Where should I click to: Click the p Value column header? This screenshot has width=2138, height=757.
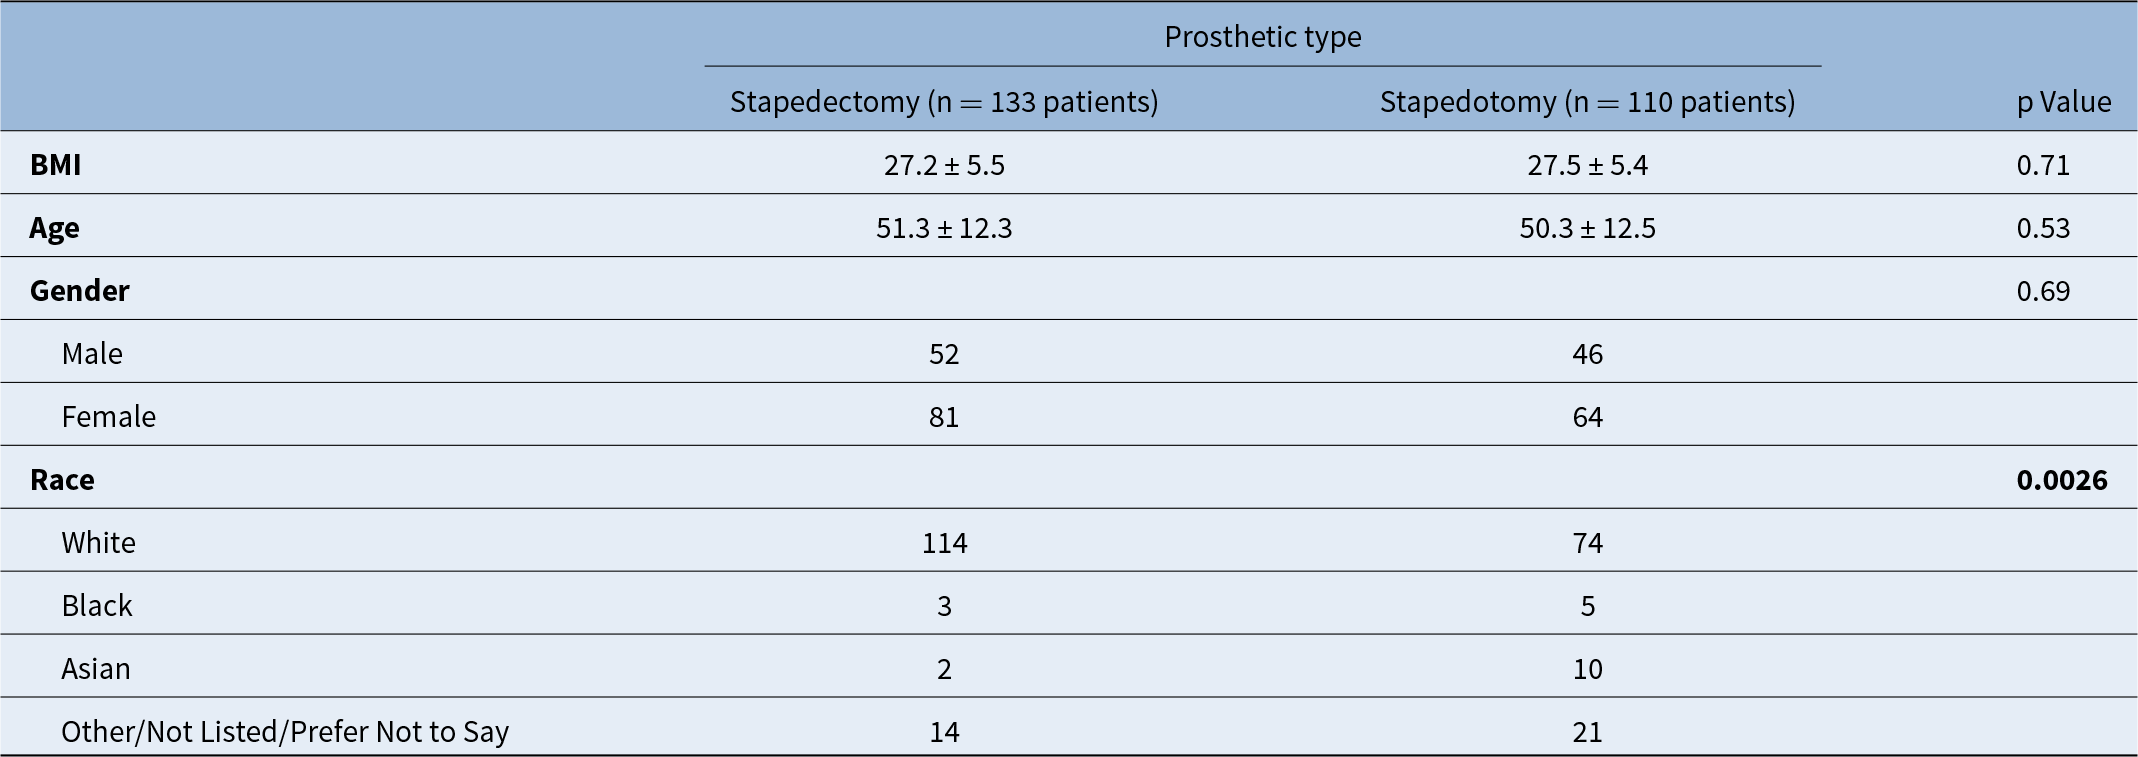click(x=2063, y=102)
